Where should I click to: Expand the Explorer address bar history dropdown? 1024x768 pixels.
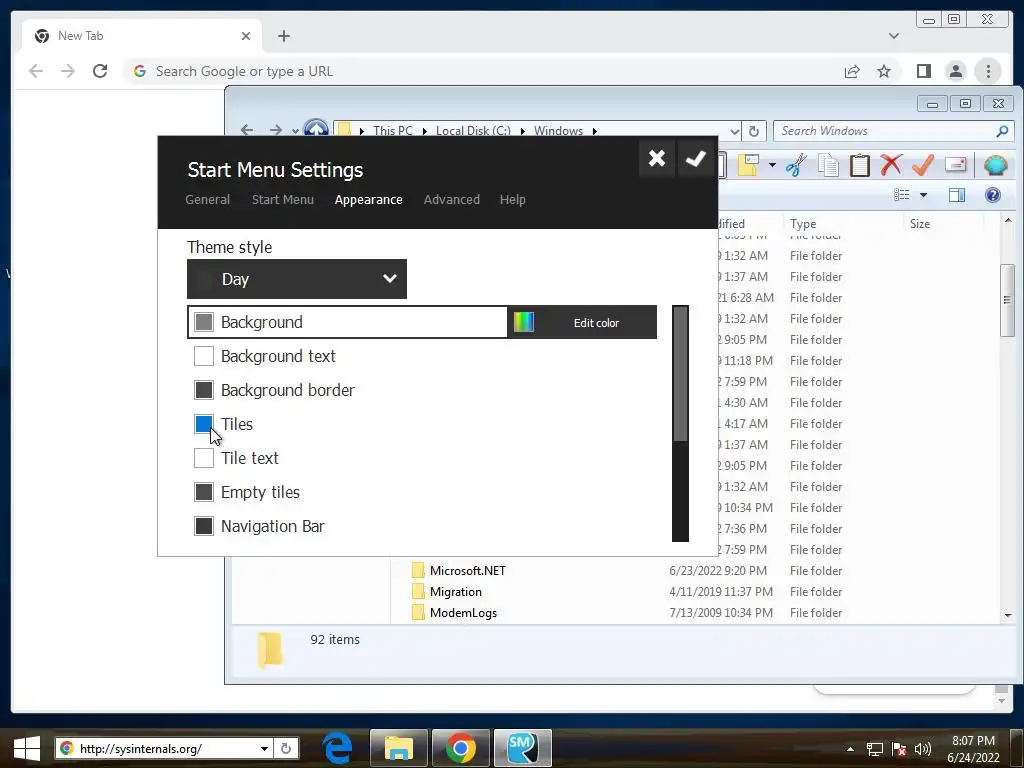(735, 131)
